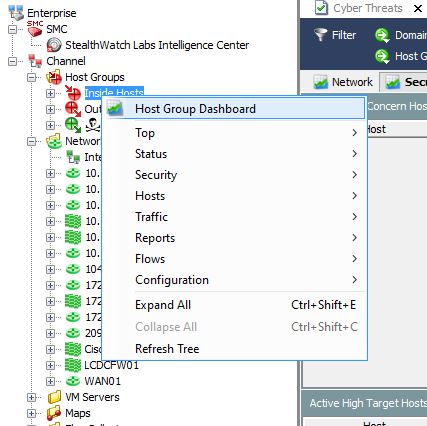This screenshot has height=426, width=427.
Task: Open the Top submenu
Action: tap(234, 133)
